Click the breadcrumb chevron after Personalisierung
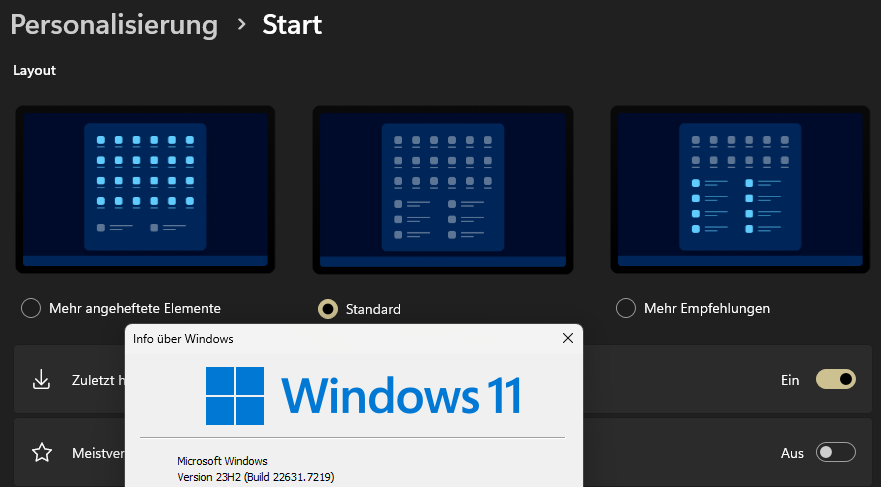 (242, 24)
